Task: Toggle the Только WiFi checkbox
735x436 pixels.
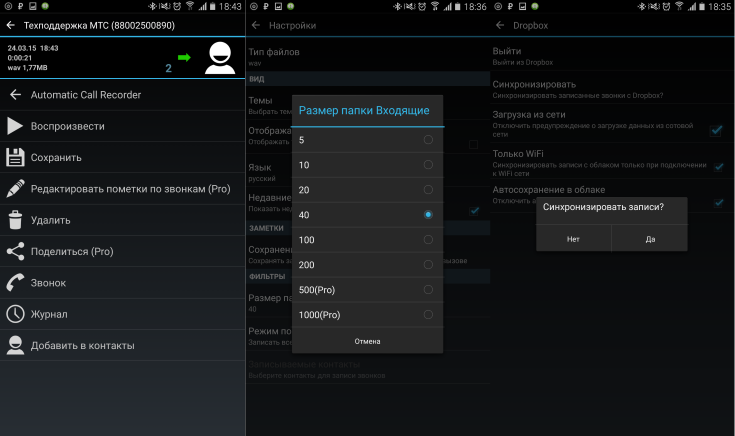Action: point(719,167)
